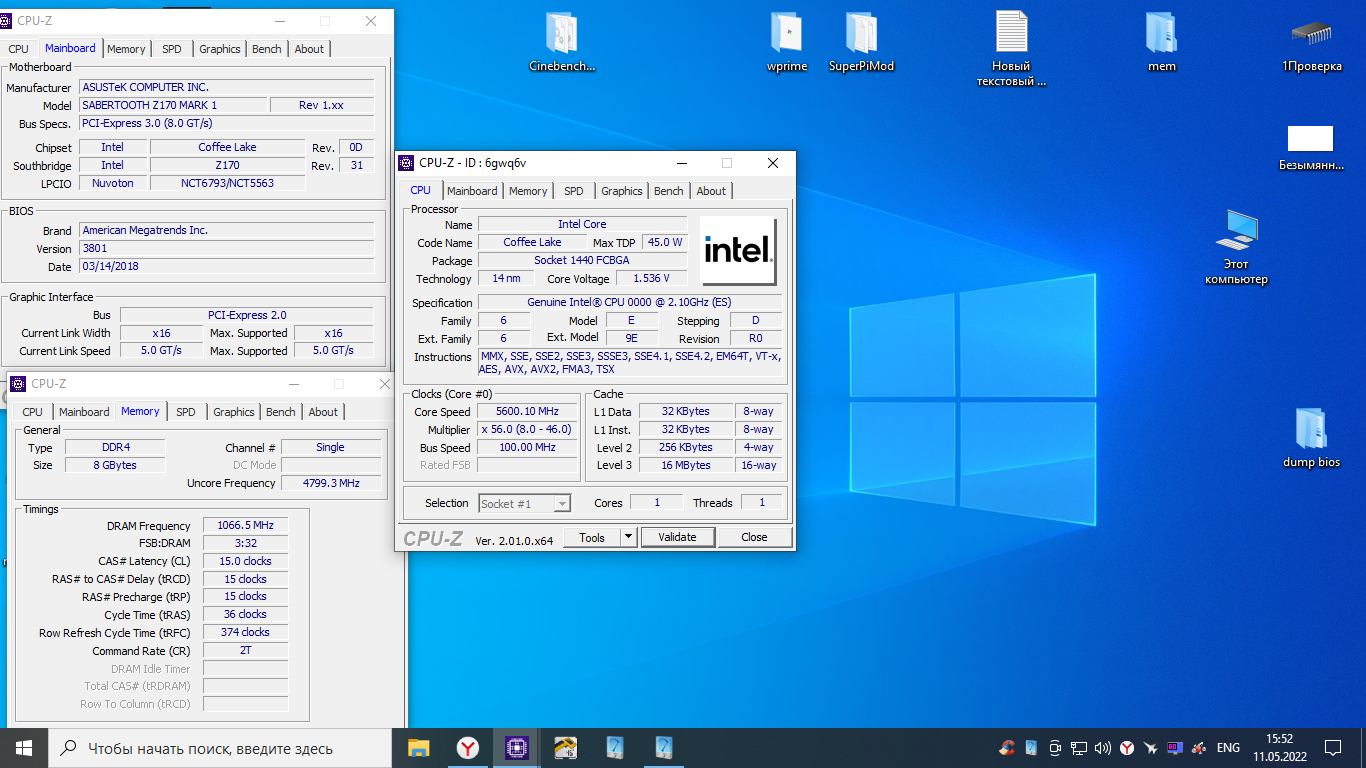Click the Intel logo in CPU-Z
The height and width of the screenshot is (768, 1366).
[738, 250]
